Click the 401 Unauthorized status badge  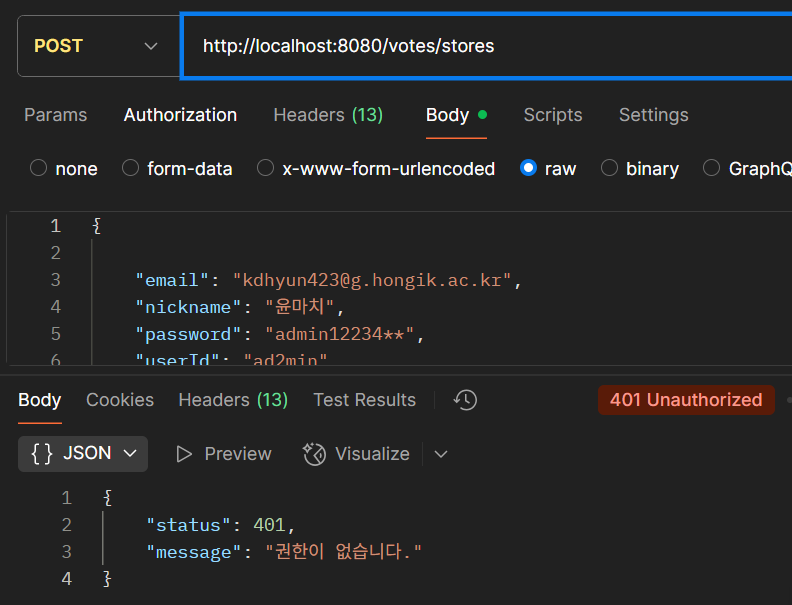686,400
